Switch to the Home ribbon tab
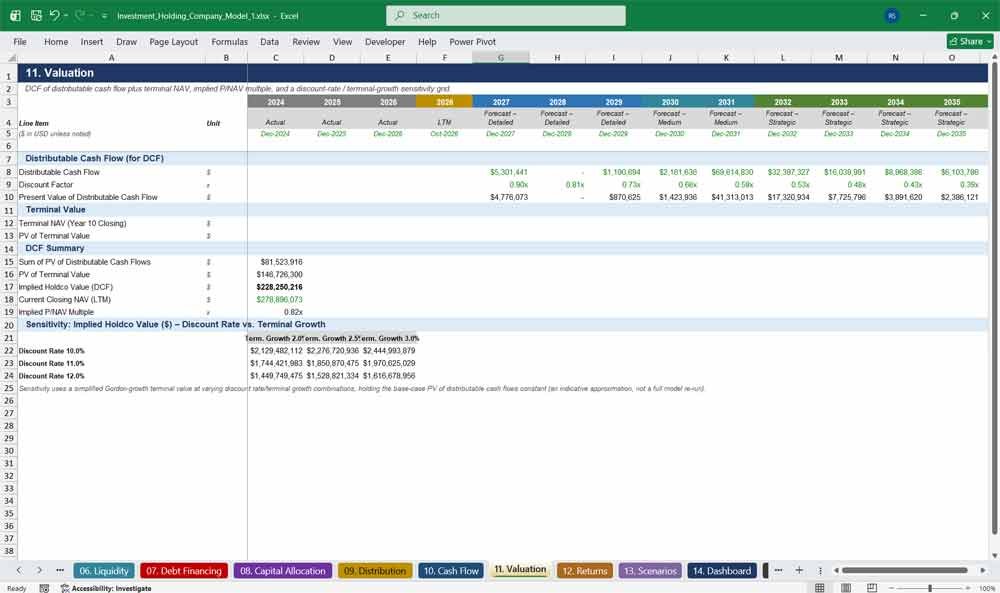This screenshot has height=593, width=1000. [56, 41]
